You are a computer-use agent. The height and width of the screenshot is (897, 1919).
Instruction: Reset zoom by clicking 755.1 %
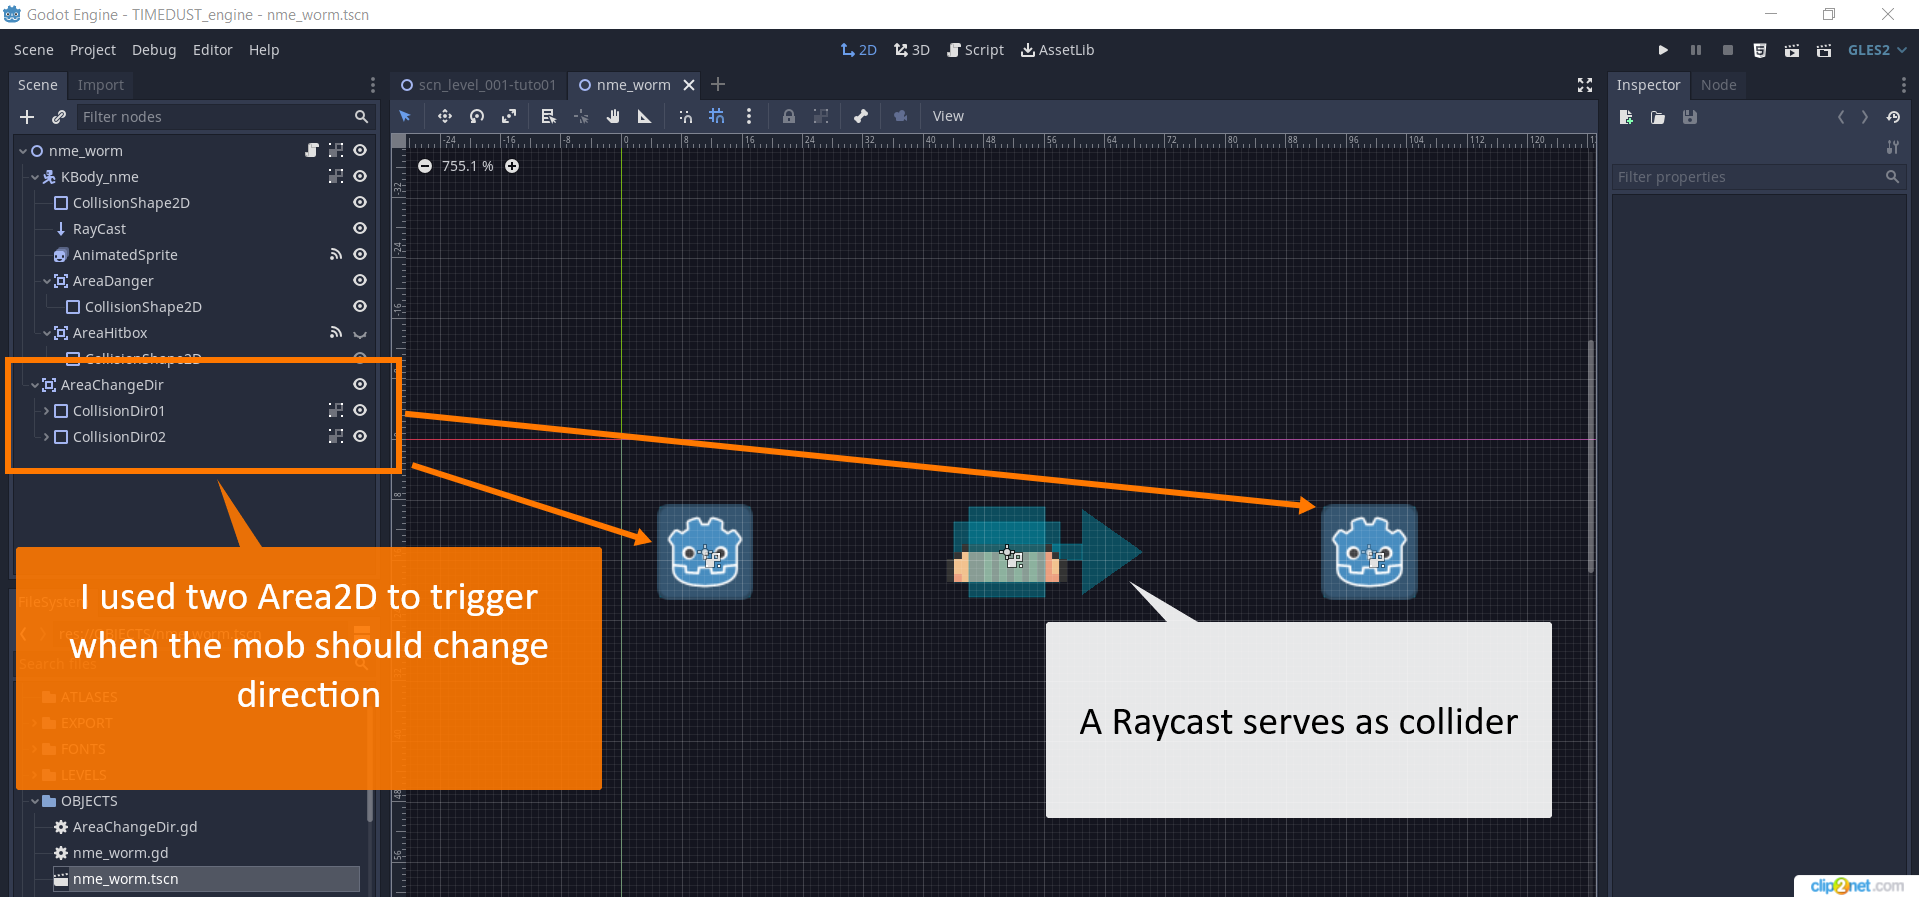click(467, 166)
